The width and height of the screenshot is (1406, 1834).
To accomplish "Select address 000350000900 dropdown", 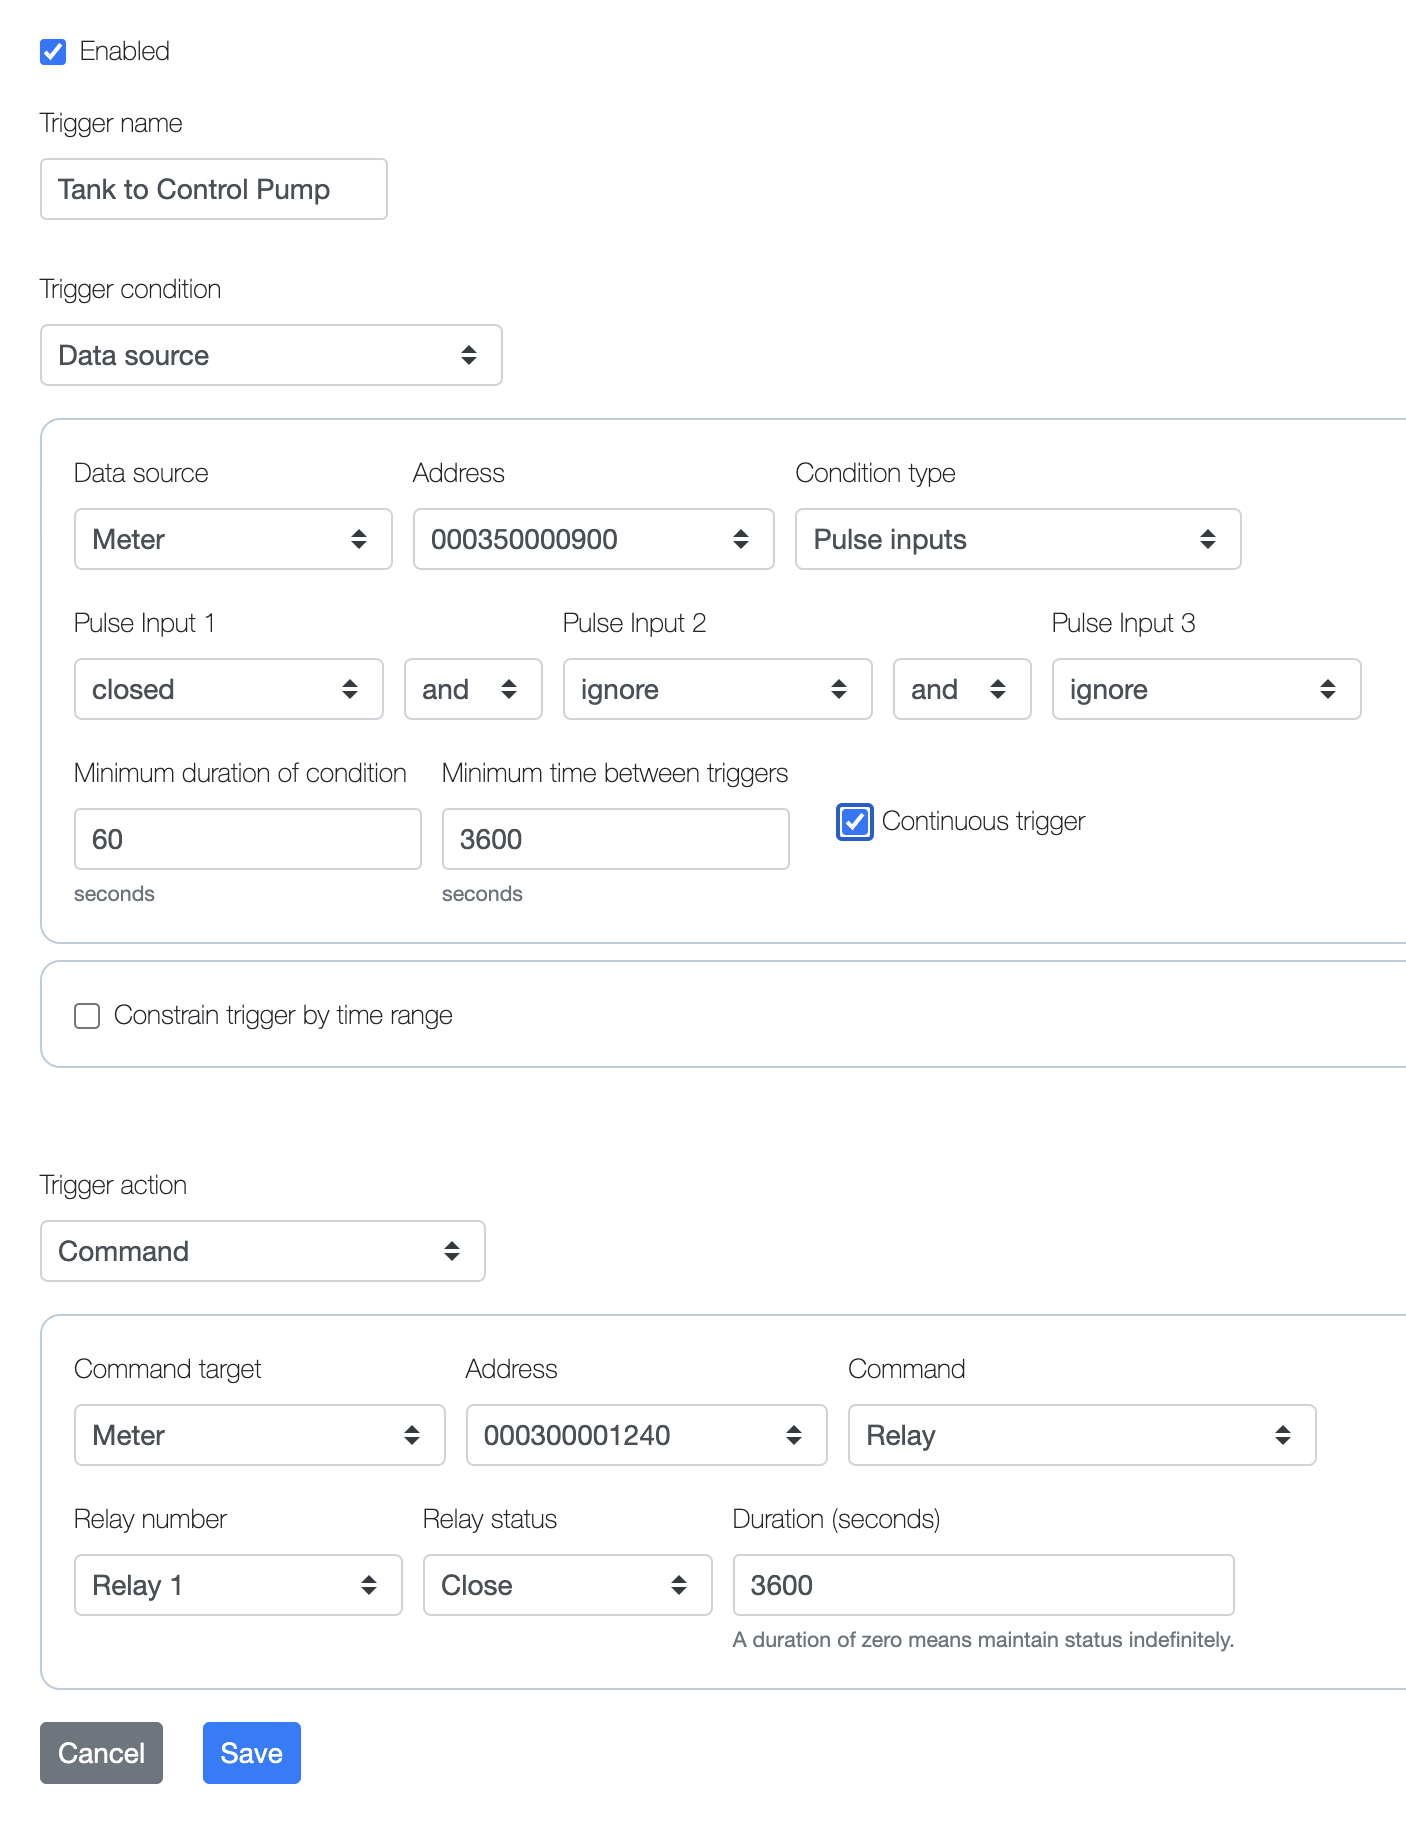I will click(593, 539).
